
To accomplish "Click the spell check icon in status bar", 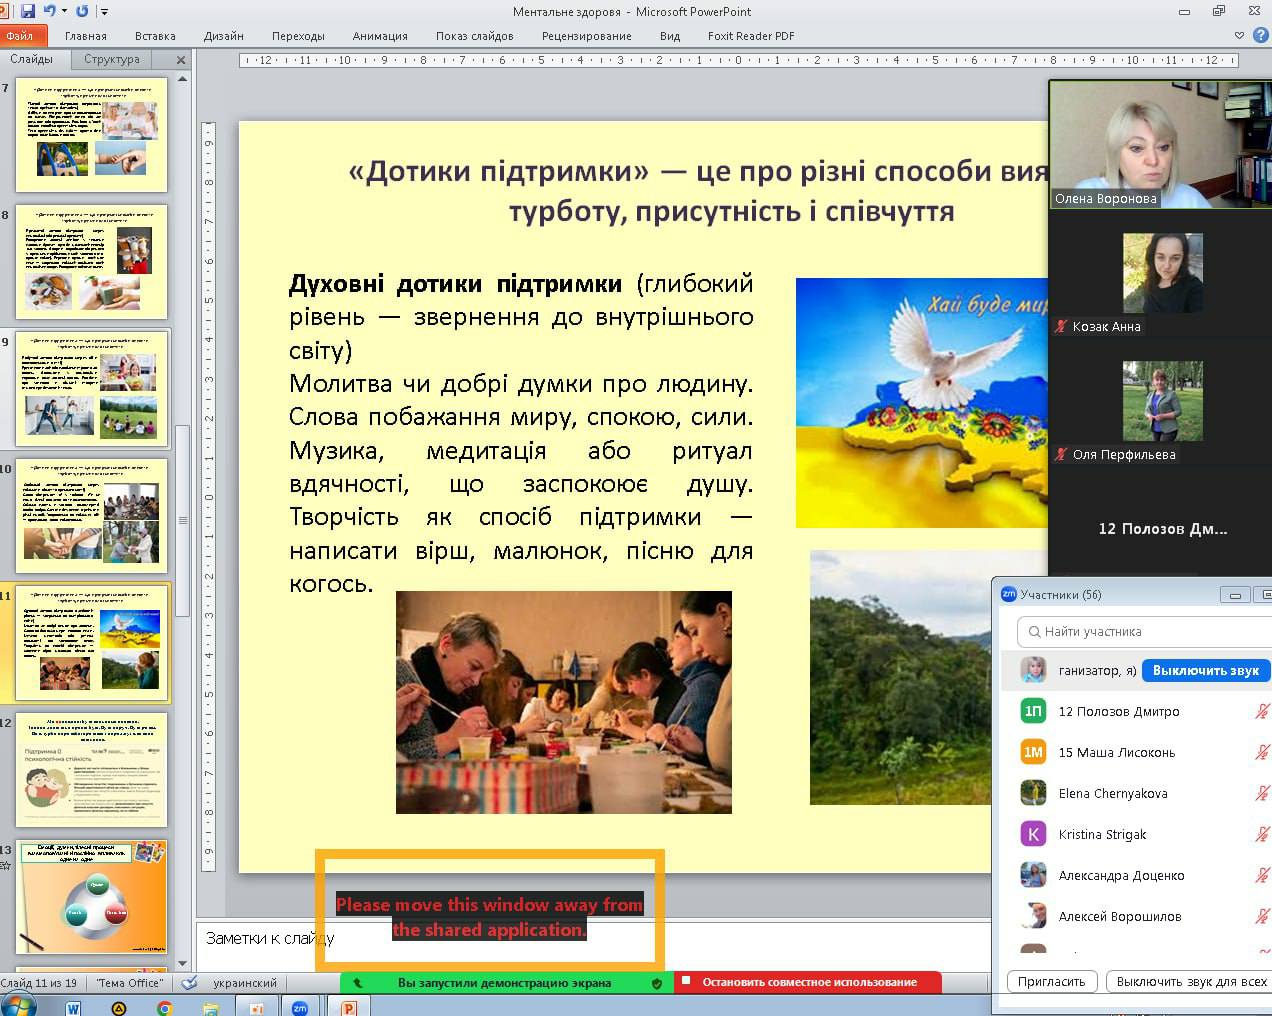I will (x=190, y=983).
